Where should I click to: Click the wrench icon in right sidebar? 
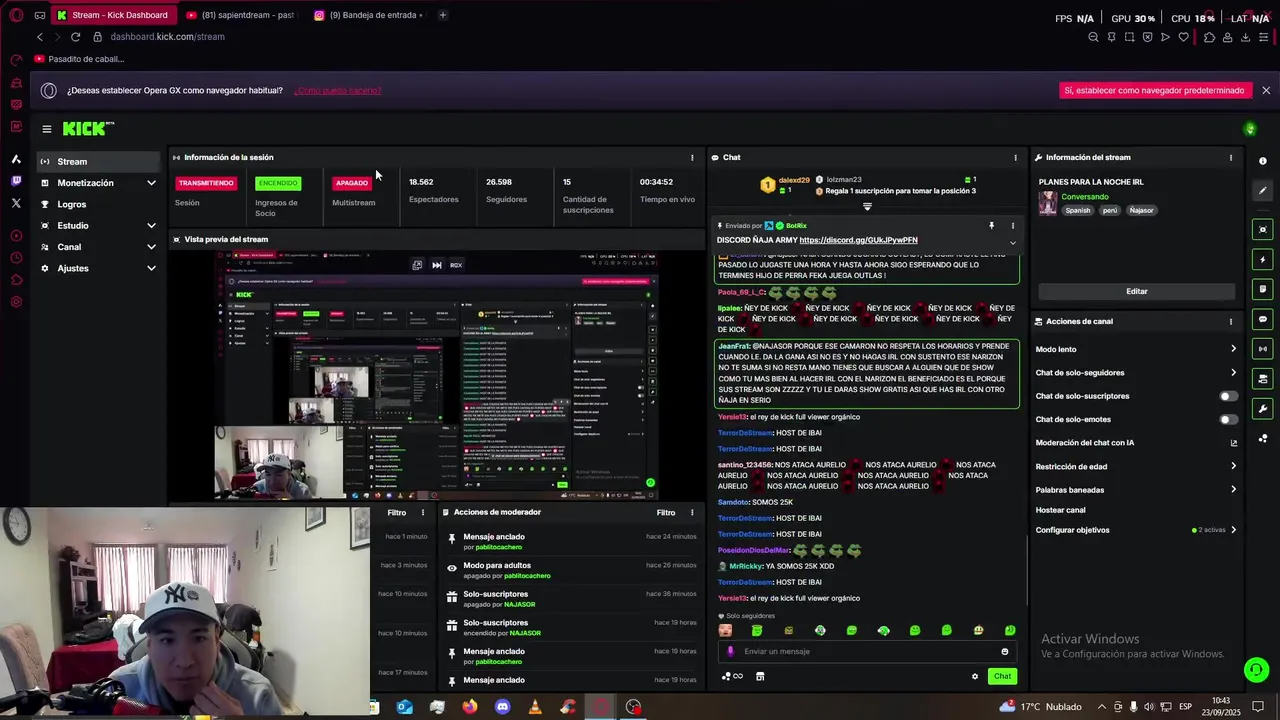click(1263, 409)
